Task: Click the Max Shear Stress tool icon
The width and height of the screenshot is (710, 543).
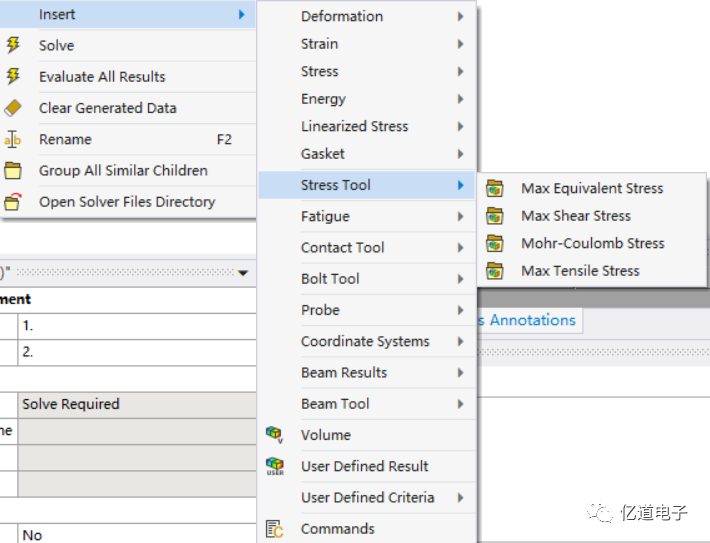Action: point(494,216)
